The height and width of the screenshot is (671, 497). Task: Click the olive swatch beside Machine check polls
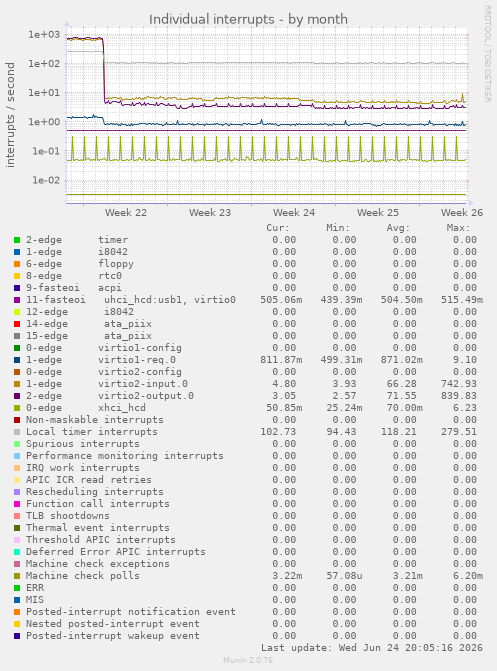tap(17, 576)
